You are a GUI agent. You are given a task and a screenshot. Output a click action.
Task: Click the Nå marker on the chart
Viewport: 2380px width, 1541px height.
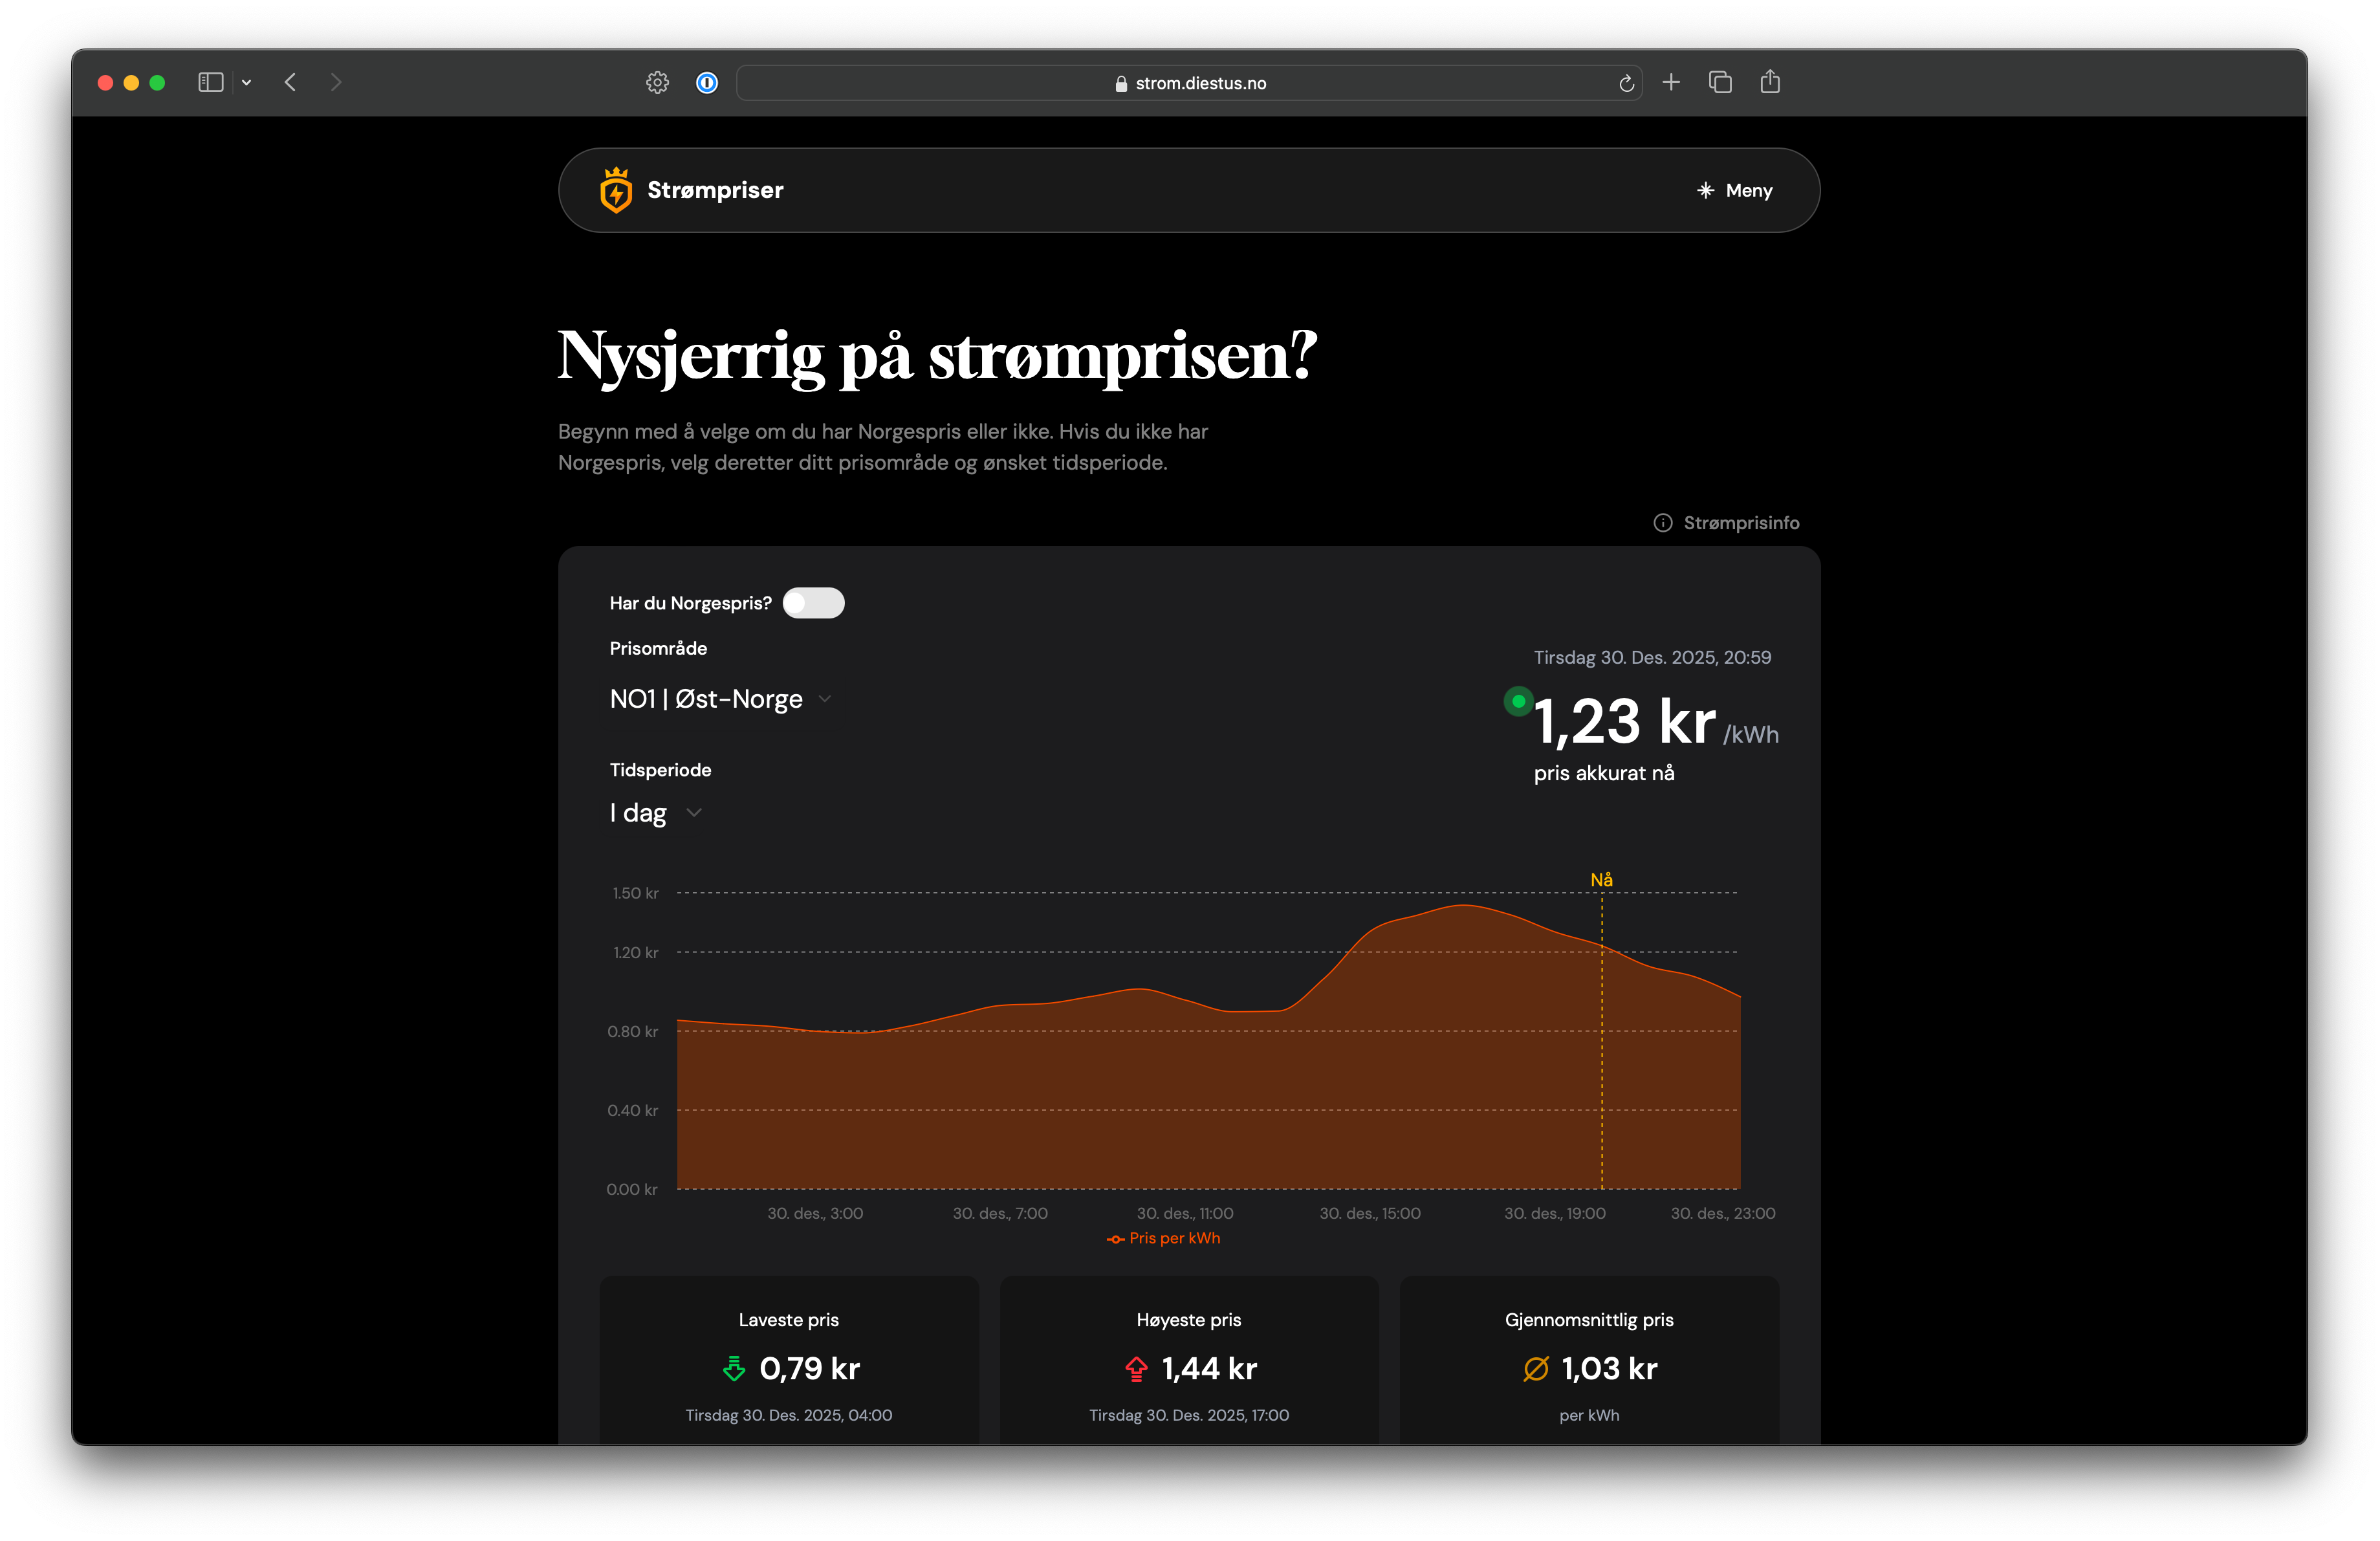1601,880
